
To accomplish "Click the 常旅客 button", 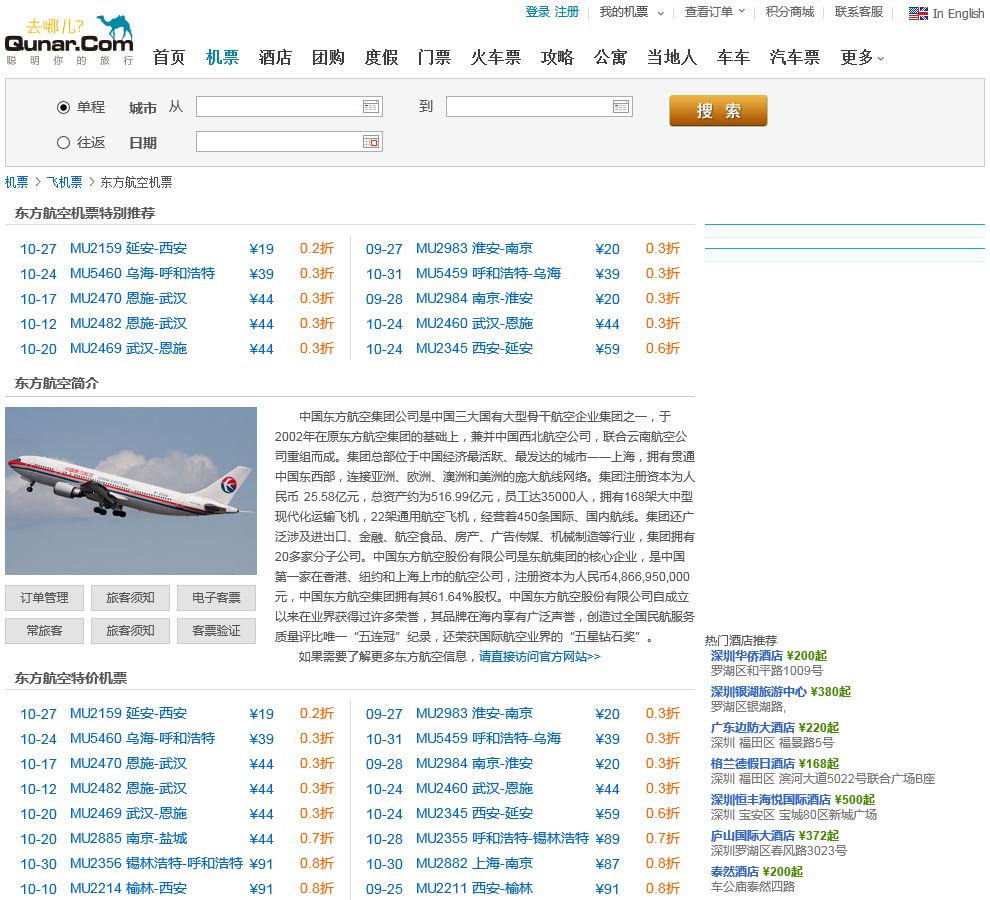I will pyautogui.click(x=44, y=630).
